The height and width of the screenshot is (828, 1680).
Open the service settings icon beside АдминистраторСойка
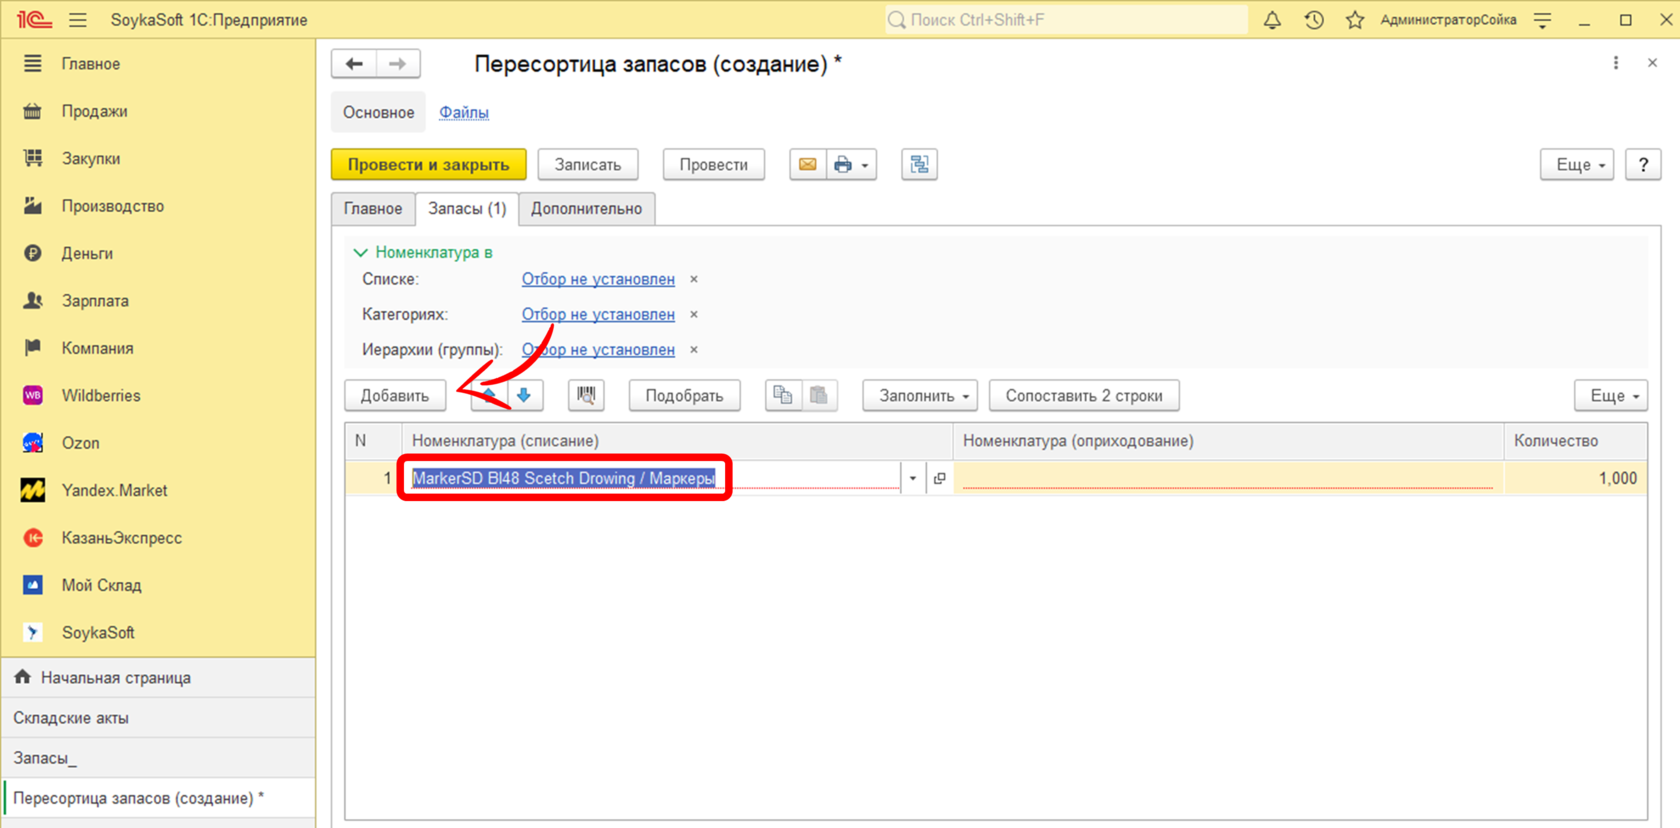[x=1543, y=20]
